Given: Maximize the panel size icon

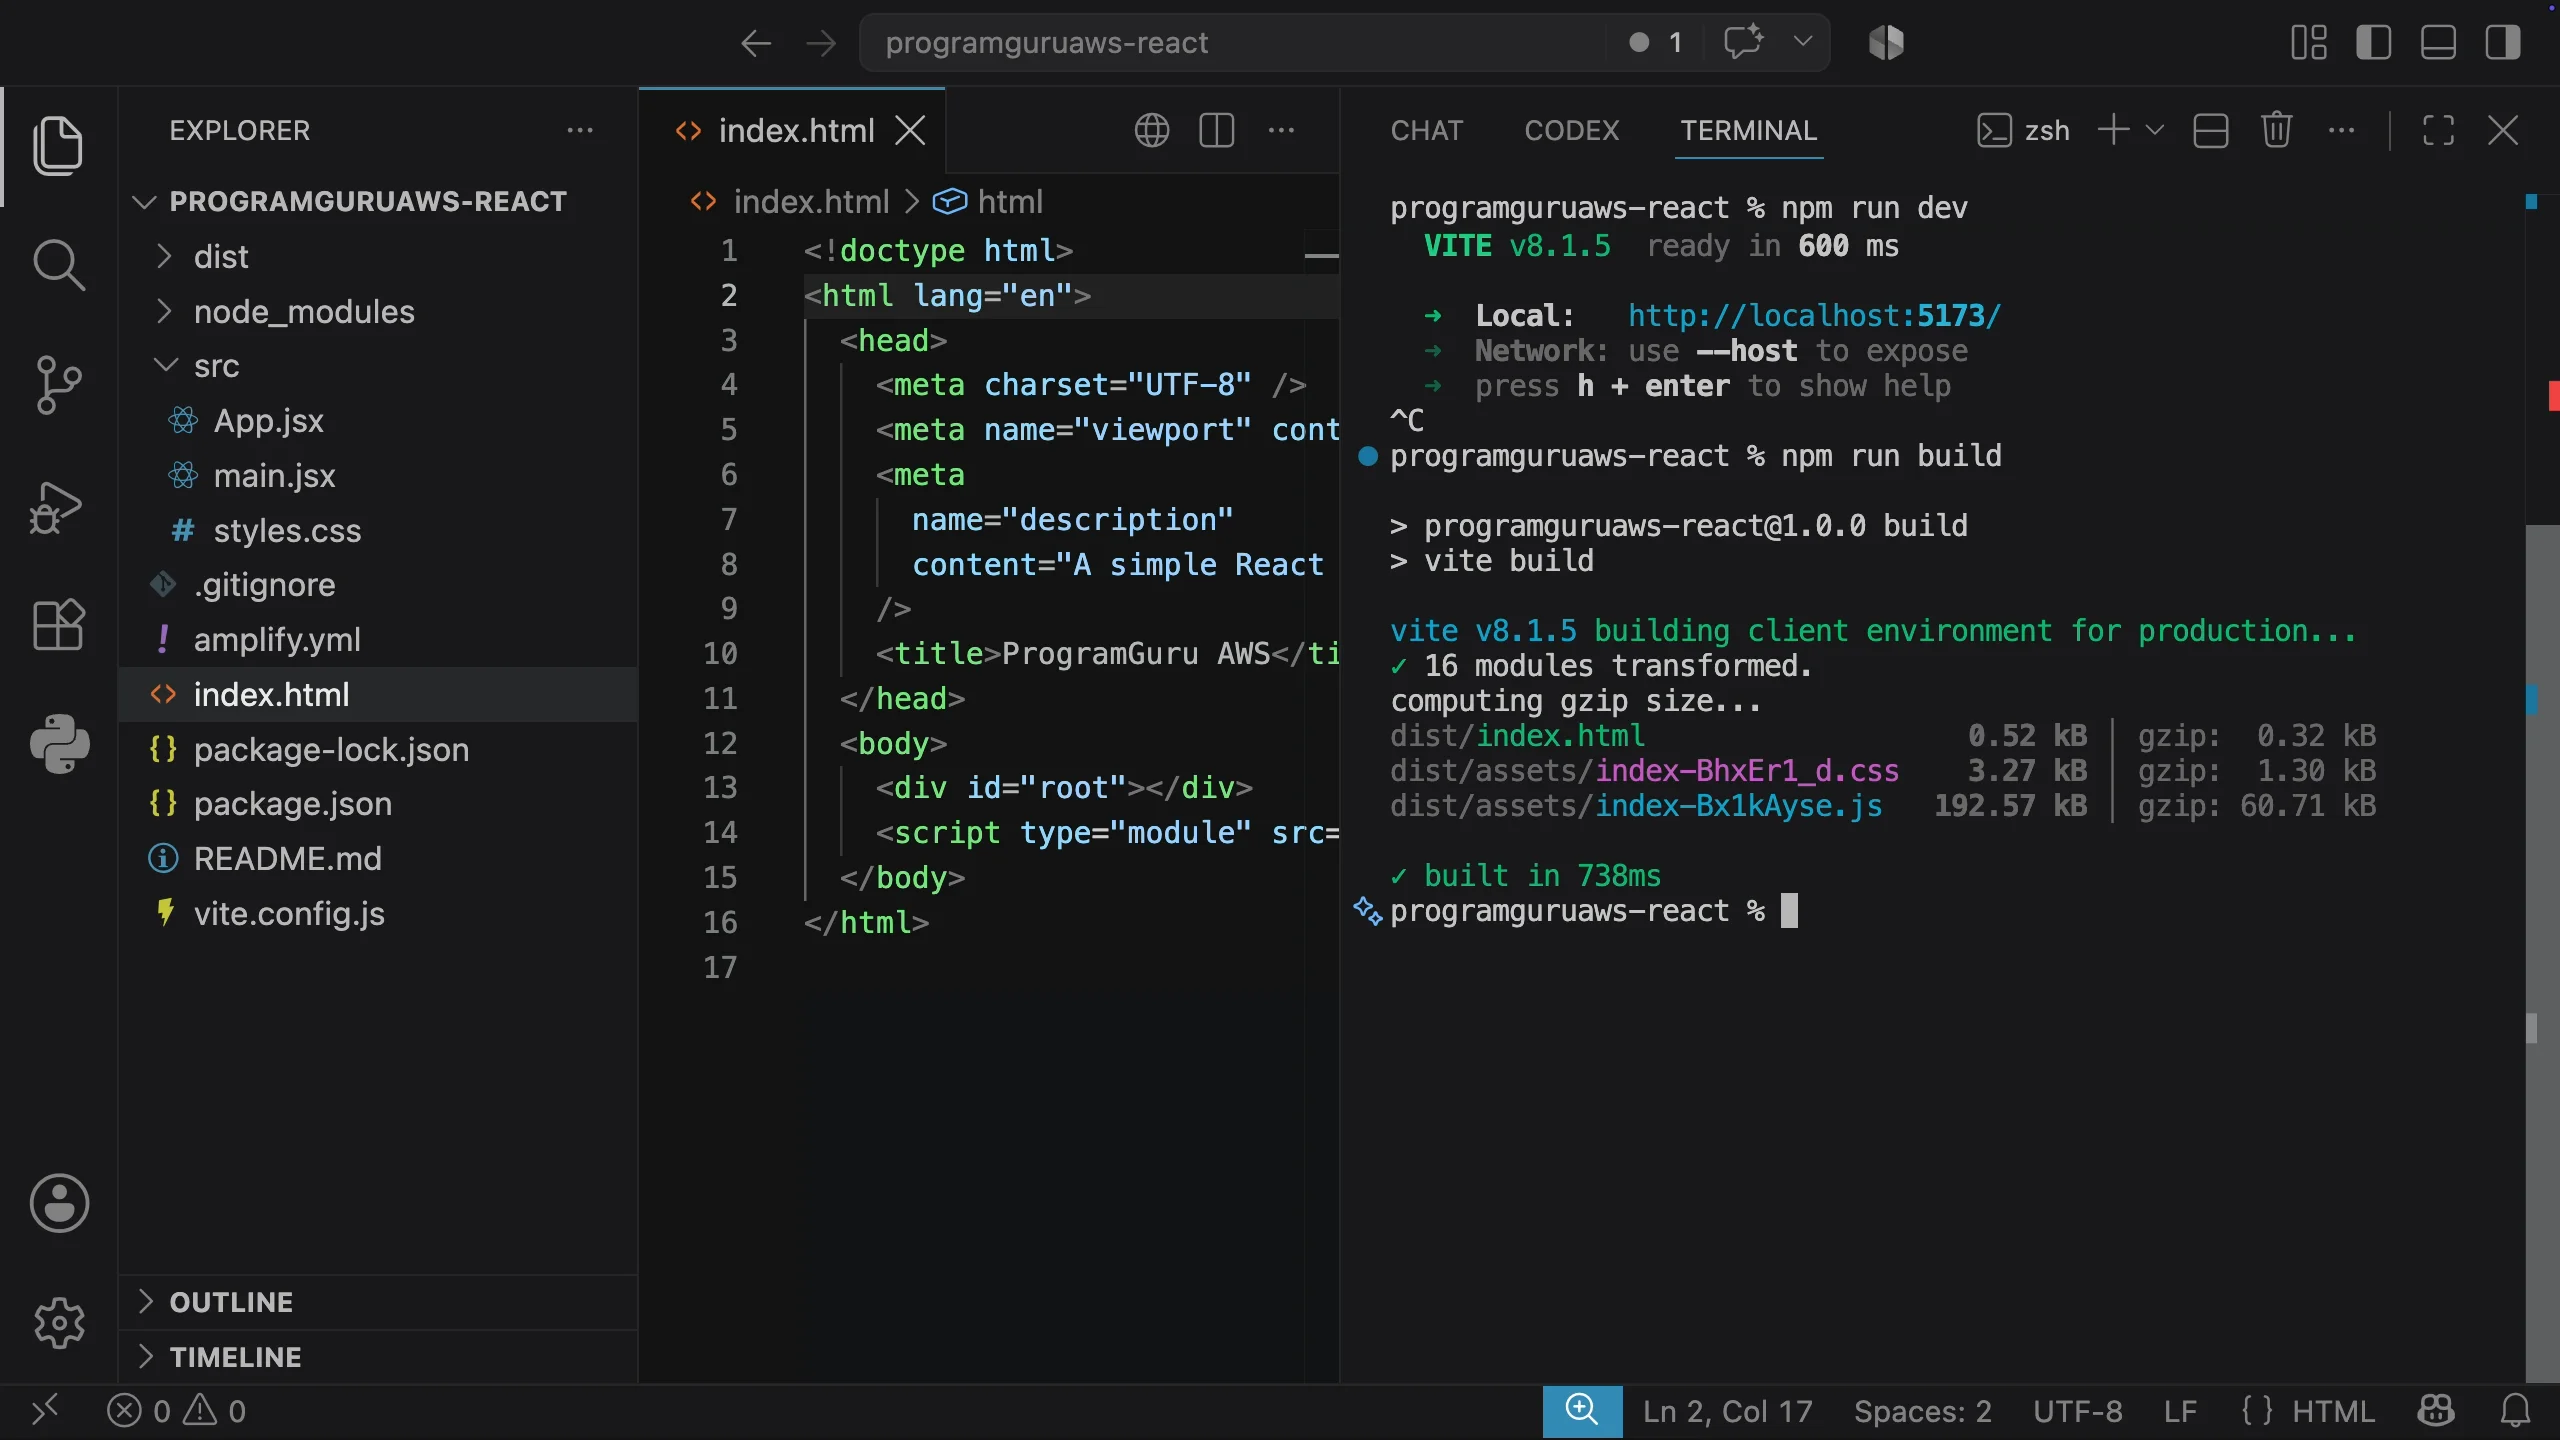Looking at the screenshot, I should coord(2438,130).
